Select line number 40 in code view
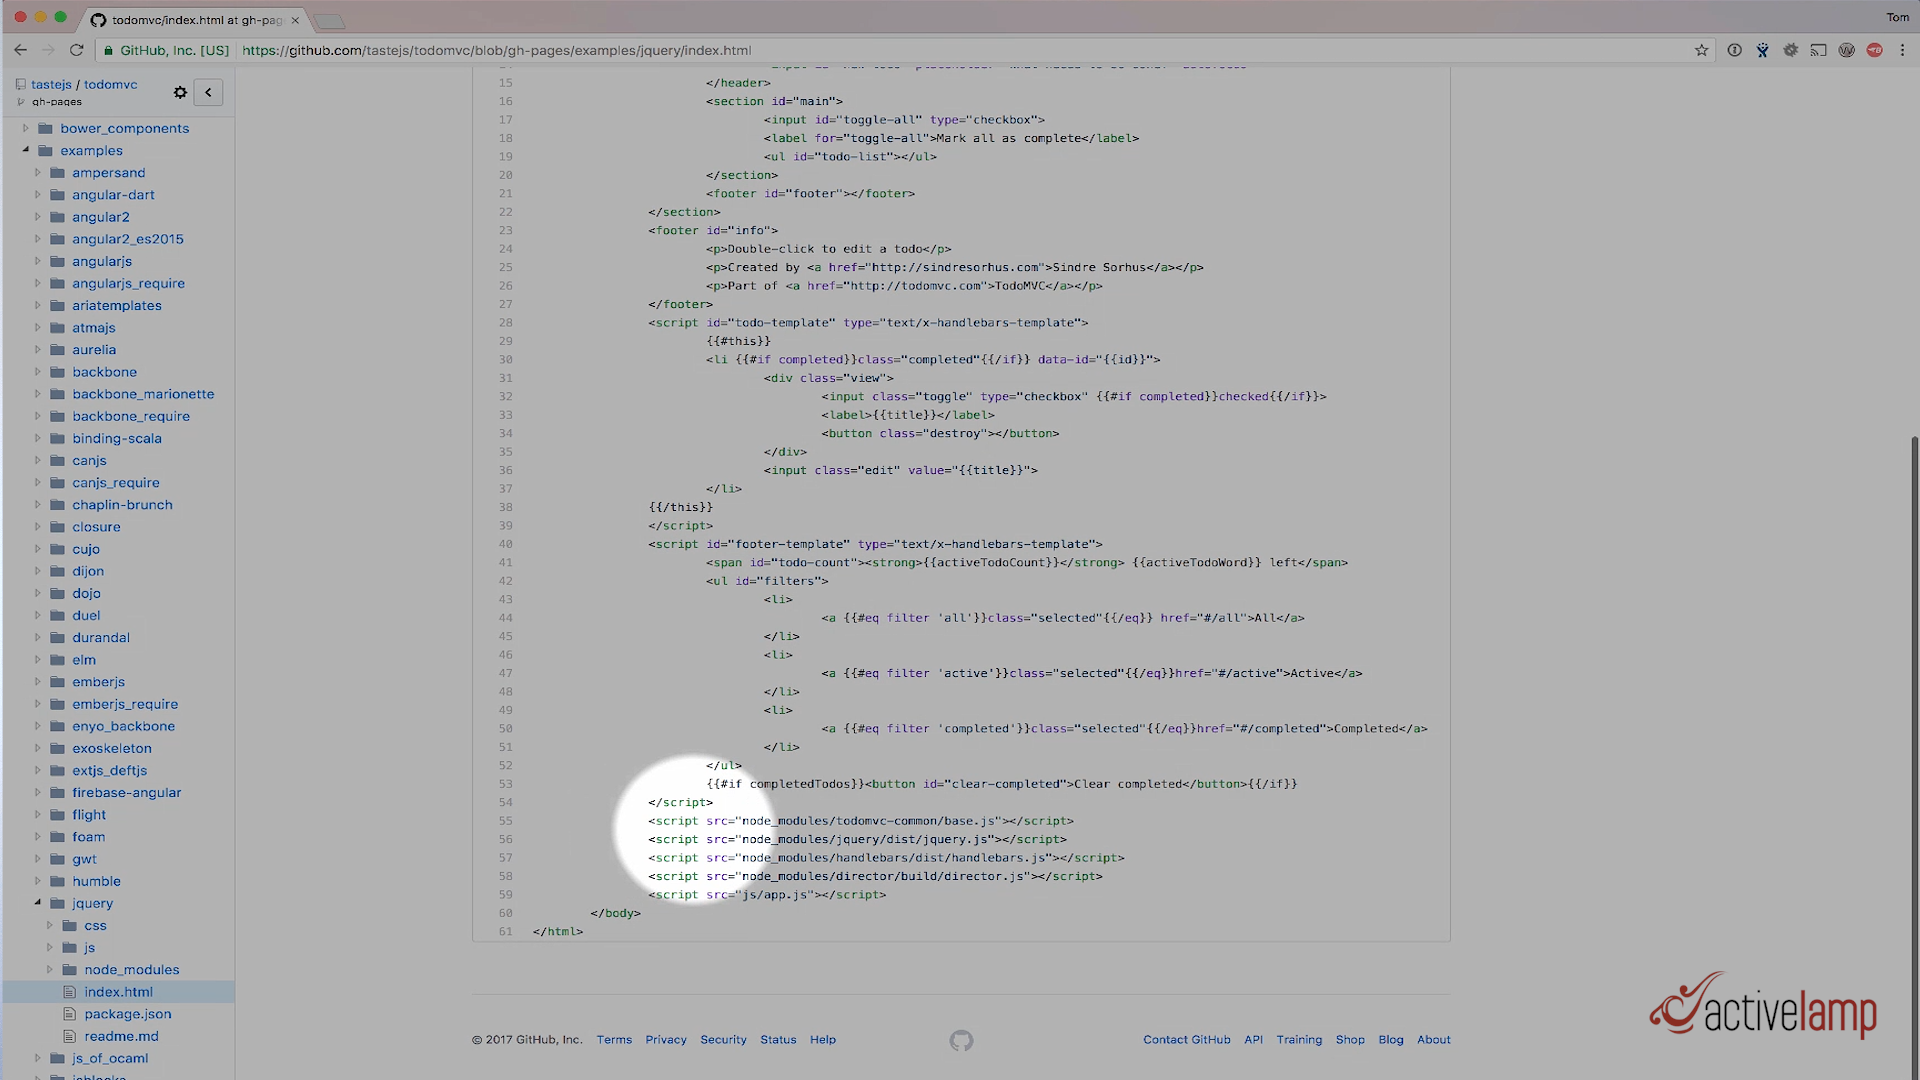Image resolution: width=1920 pixels, height=1080 pixels. pos(506,544)
